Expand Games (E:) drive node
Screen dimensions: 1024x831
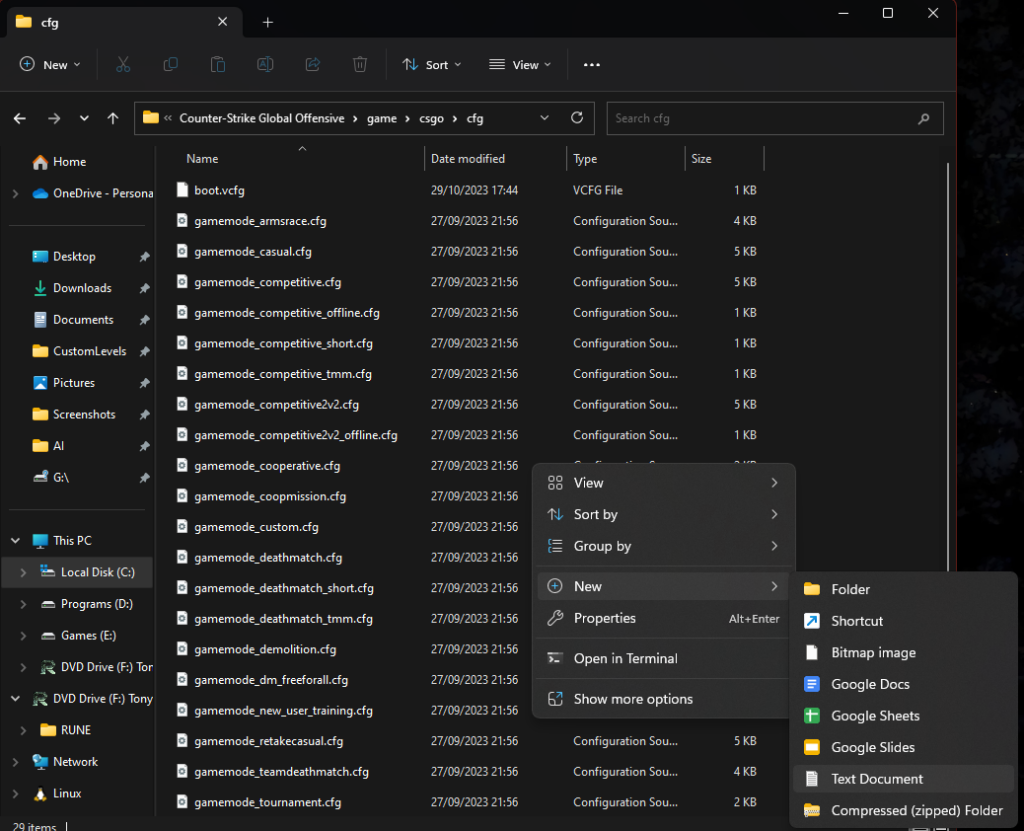click(24, 636)
